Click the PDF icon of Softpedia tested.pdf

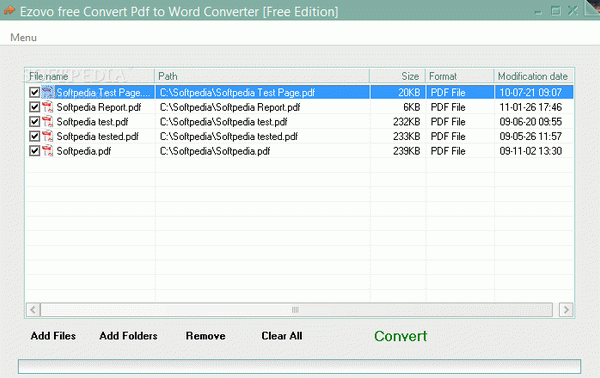(47, 136)
